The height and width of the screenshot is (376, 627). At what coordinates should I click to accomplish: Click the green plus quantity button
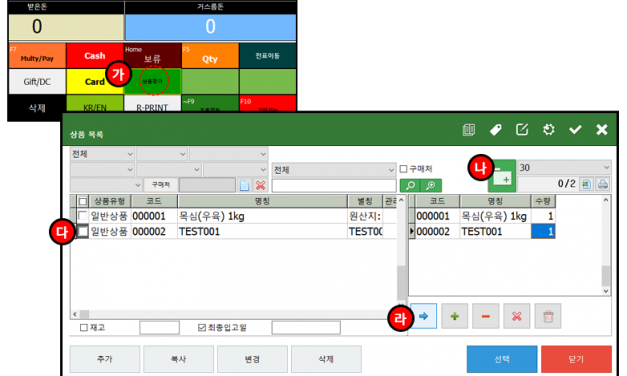pyautogui.click(x=455, y=316)
